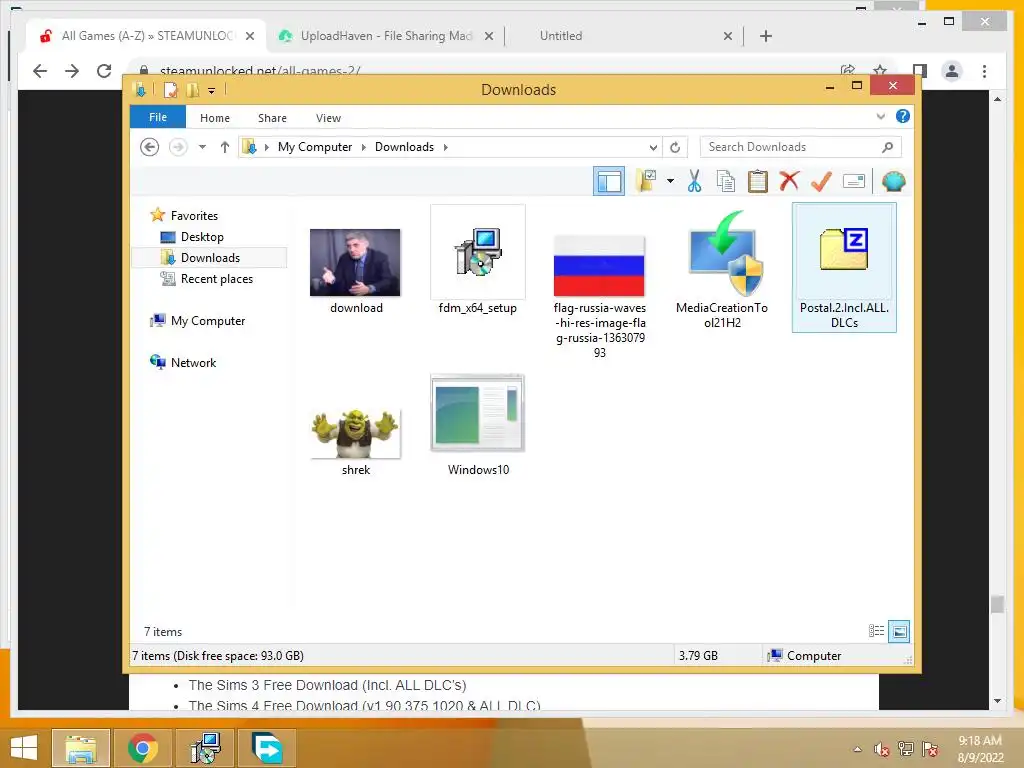The width and height of the screenshot is (1024, 768).
Task: Select Recent places in Favorites
Action: tap(216, 279)
